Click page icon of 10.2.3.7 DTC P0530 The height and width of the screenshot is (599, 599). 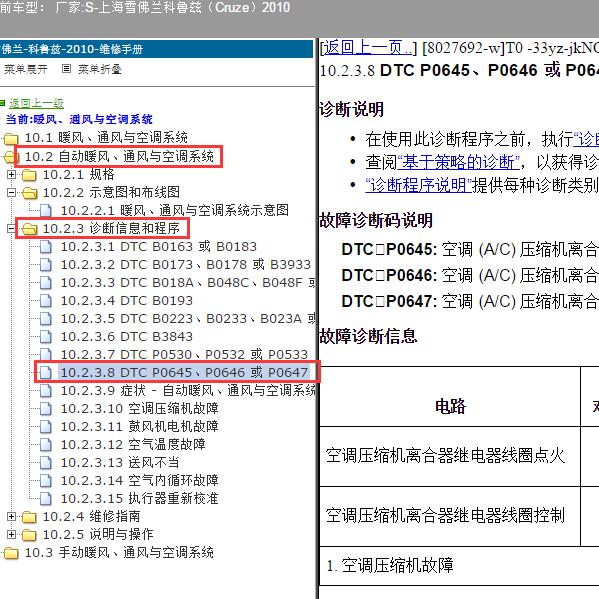pos(46,354)
